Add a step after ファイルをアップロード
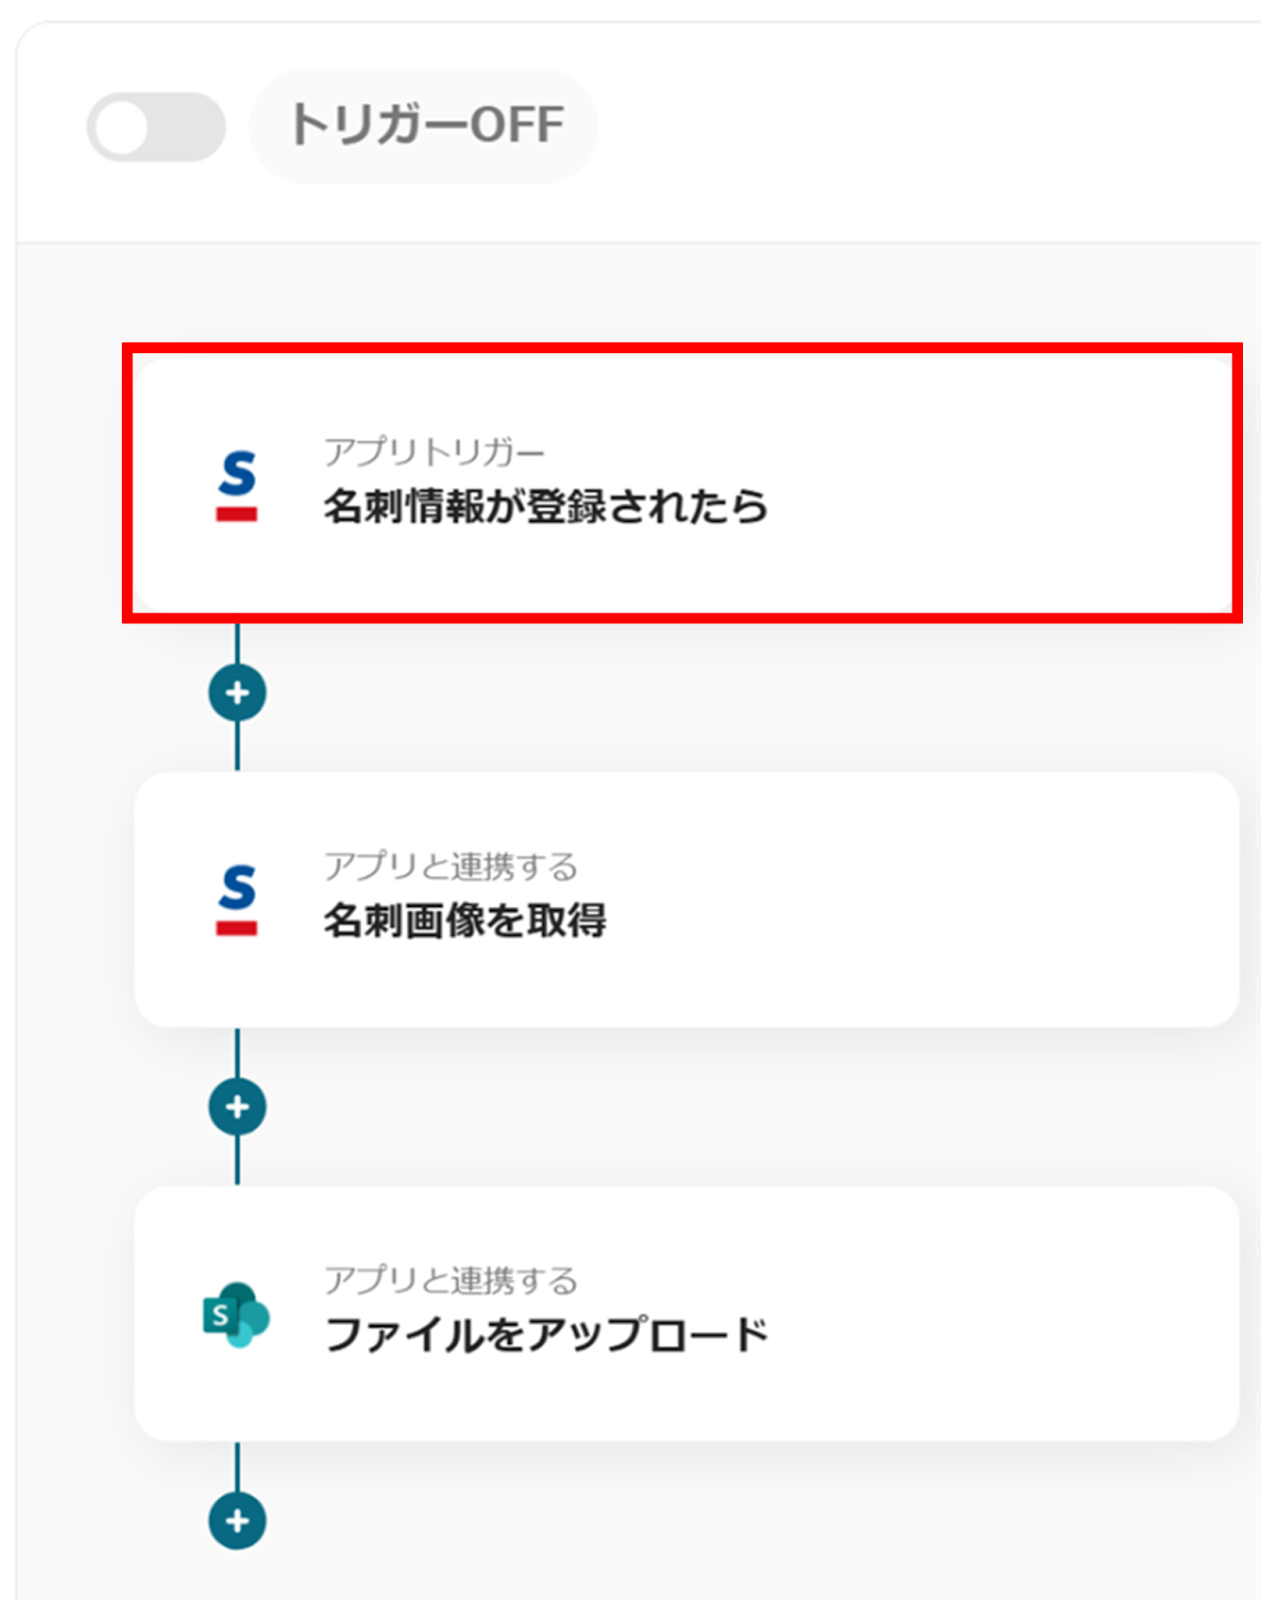This screenshot has height=1600, width=1261. (x=237, y=1521)
